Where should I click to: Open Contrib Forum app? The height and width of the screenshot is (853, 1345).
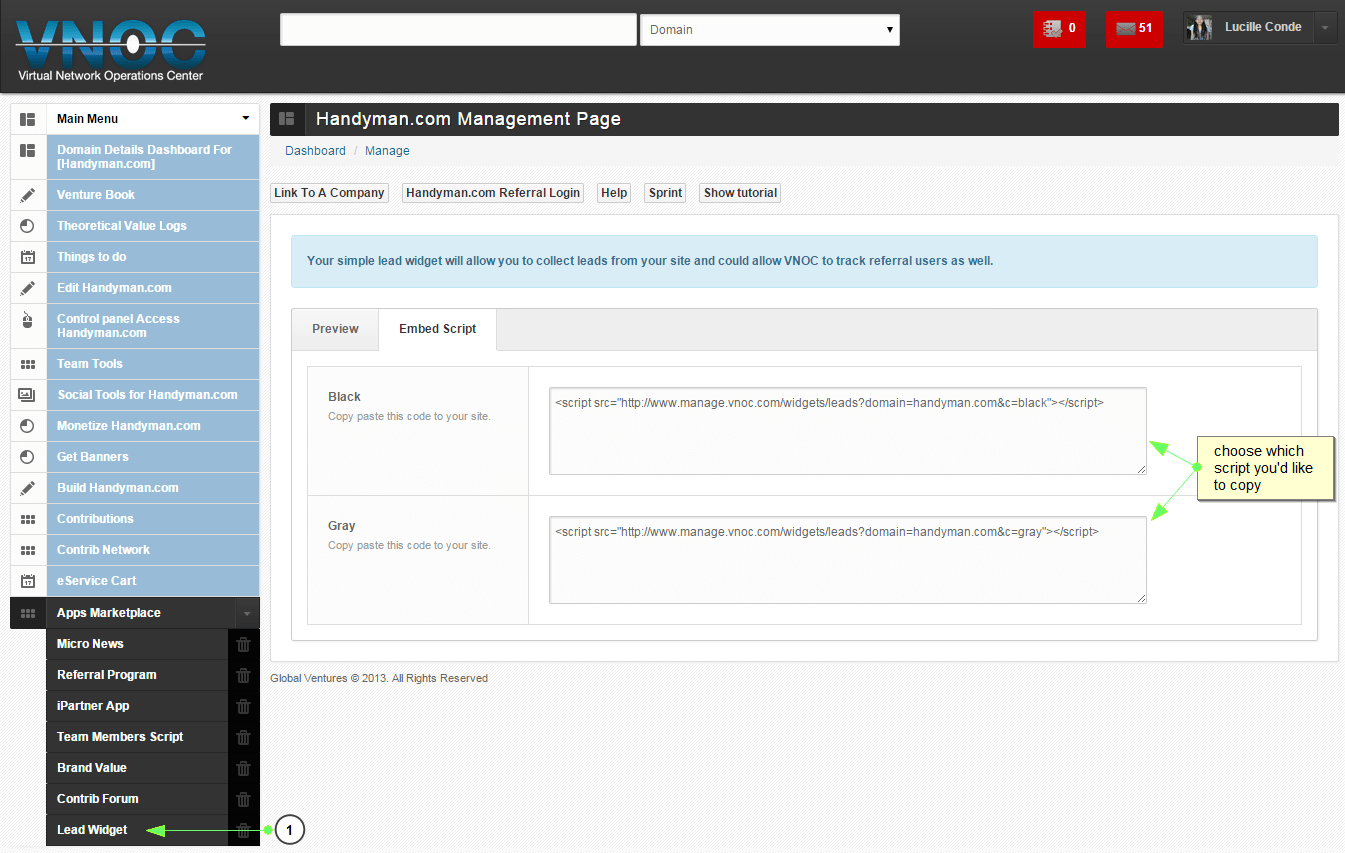pos(137,799)
